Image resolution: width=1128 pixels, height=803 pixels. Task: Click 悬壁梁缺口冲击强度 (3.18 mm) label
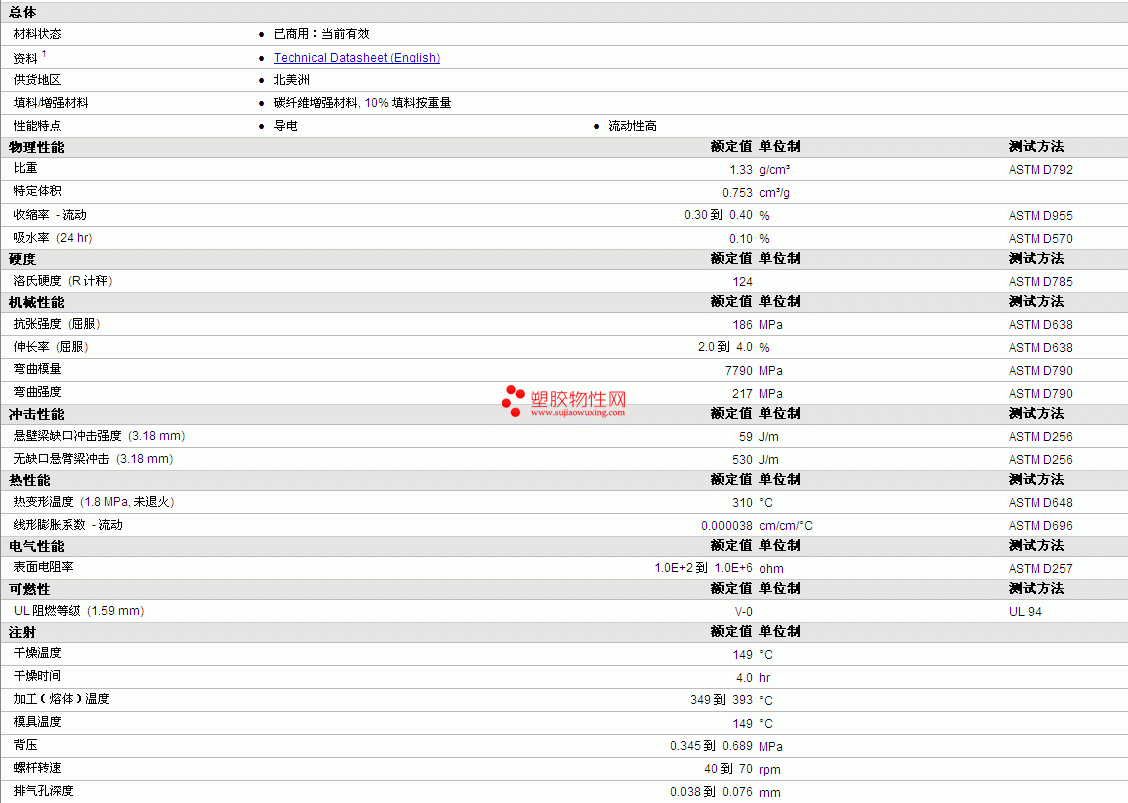click(99, 436)
